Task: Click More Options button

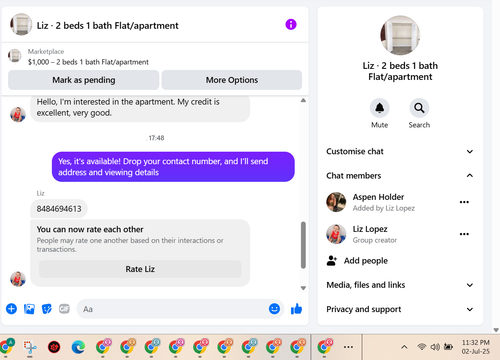Action: click(x=232, y=80)
